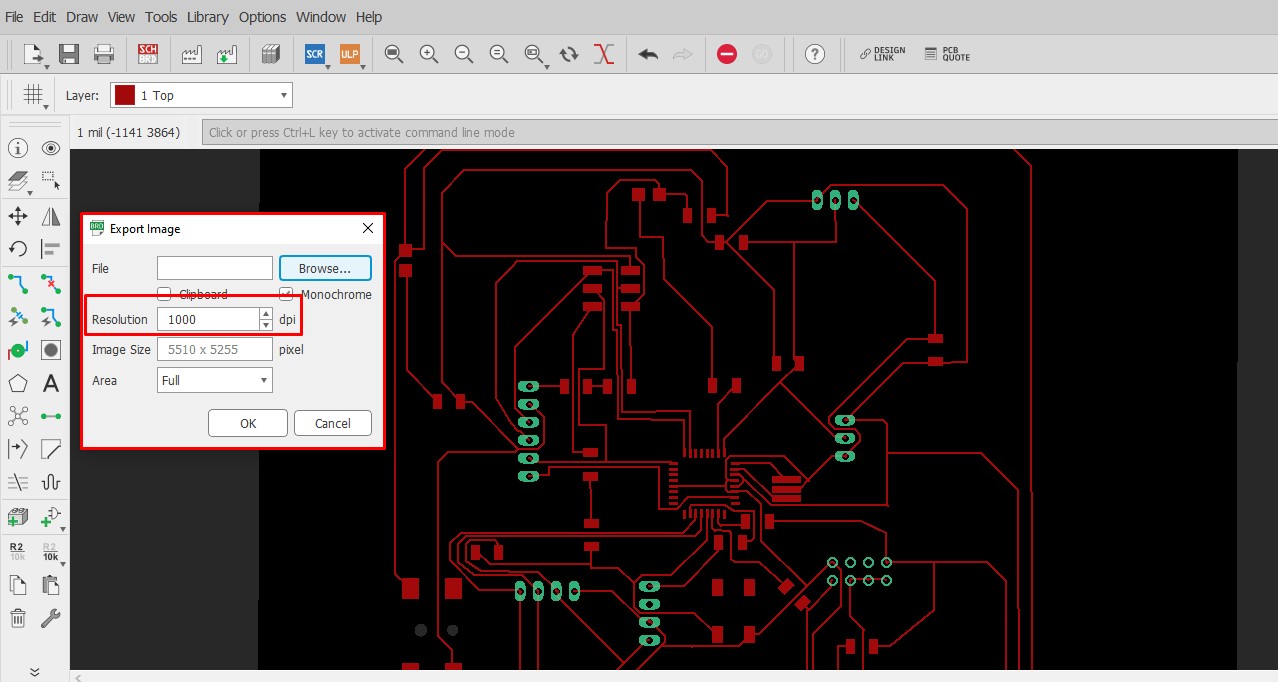The height and width of the screenshot is (682, 1278).
Task: Select the Paste clipboard tool
Action: click(x=51, y=585)
